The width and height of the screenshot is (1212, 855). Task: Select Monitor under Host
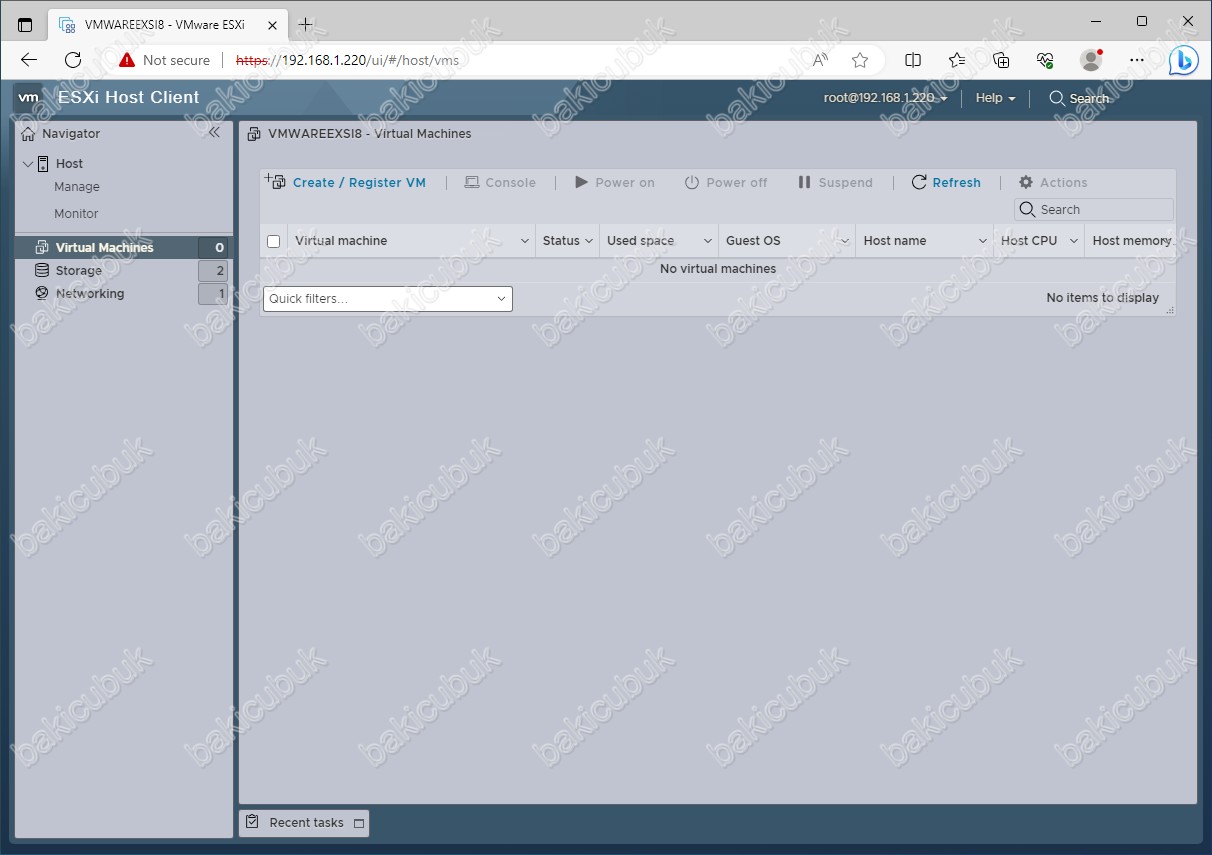tap(76, 213)
